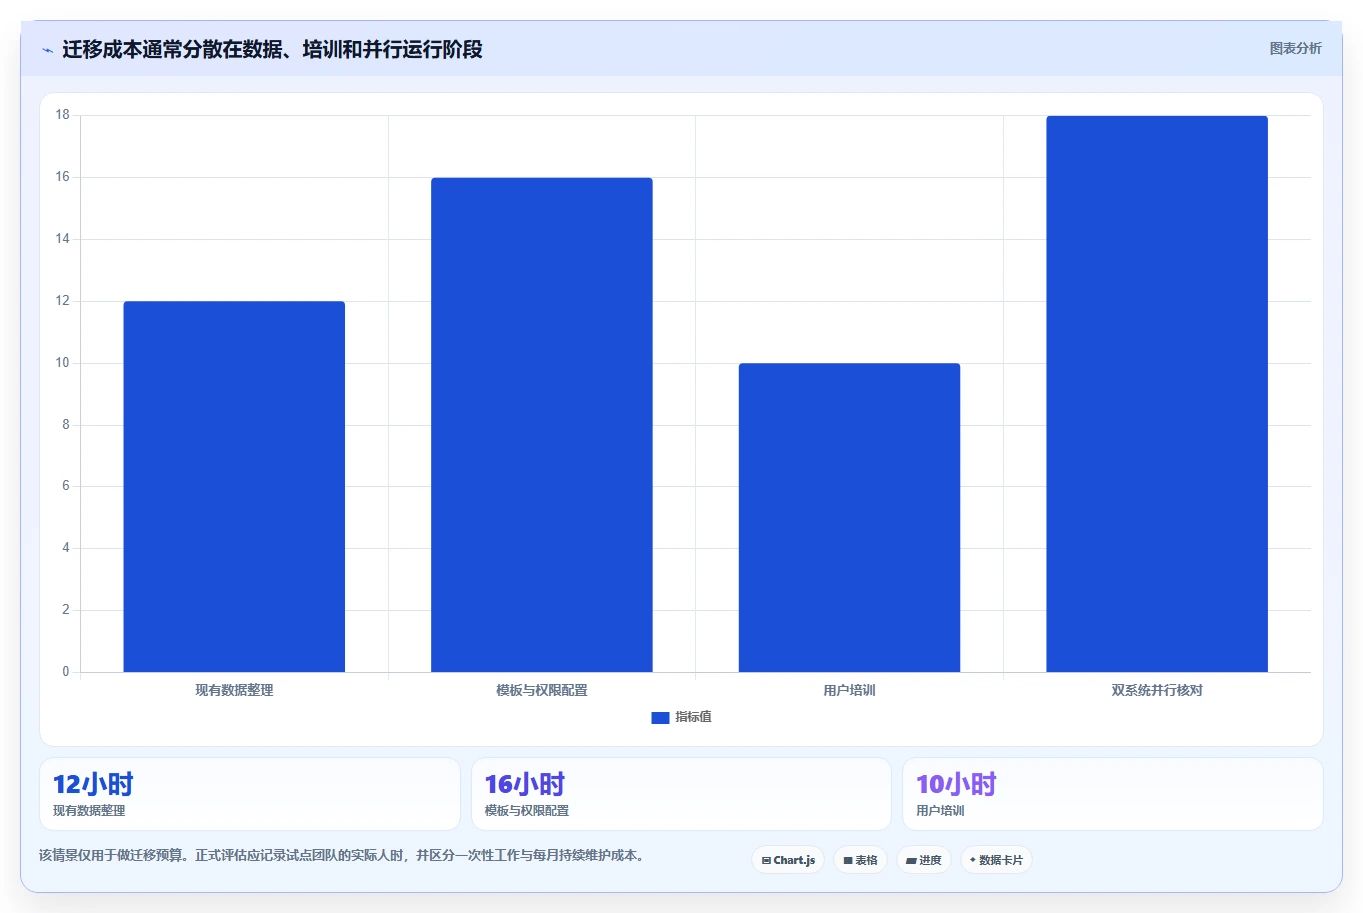
Task: Click the 指标值 legend label
Action: tap(693, 717)
